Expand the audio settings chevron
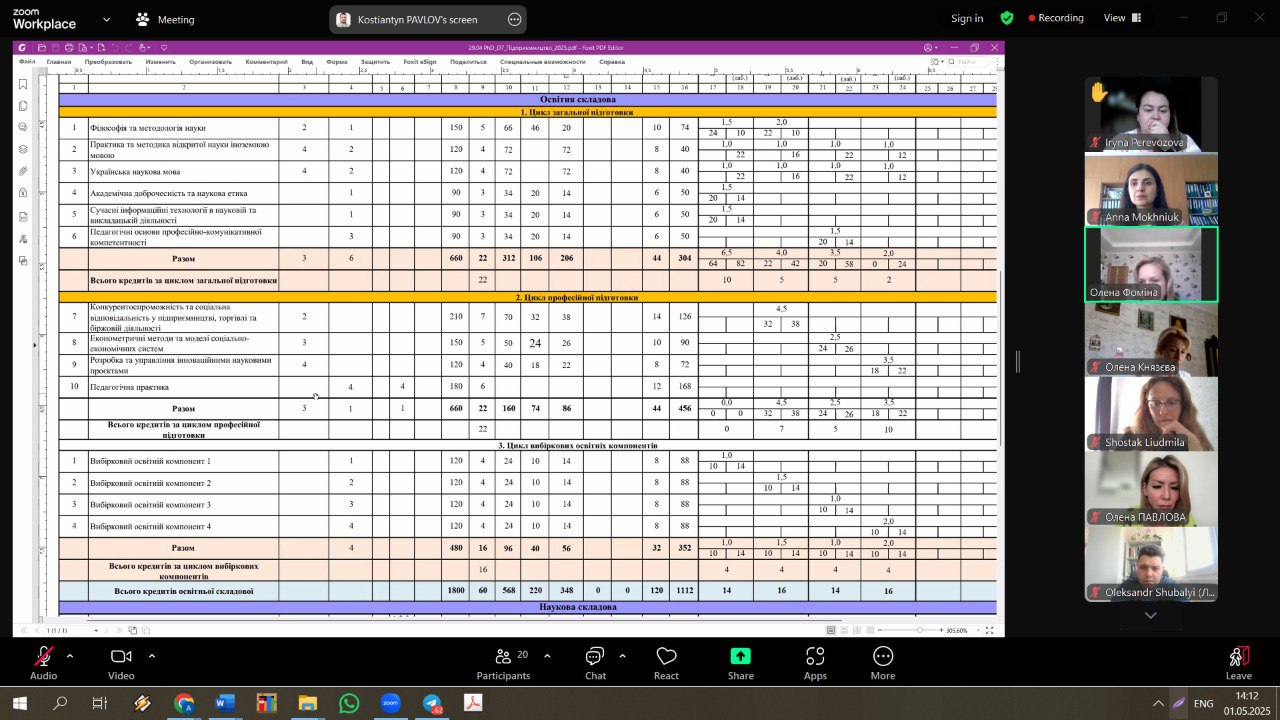 click(x=70, y=656)
